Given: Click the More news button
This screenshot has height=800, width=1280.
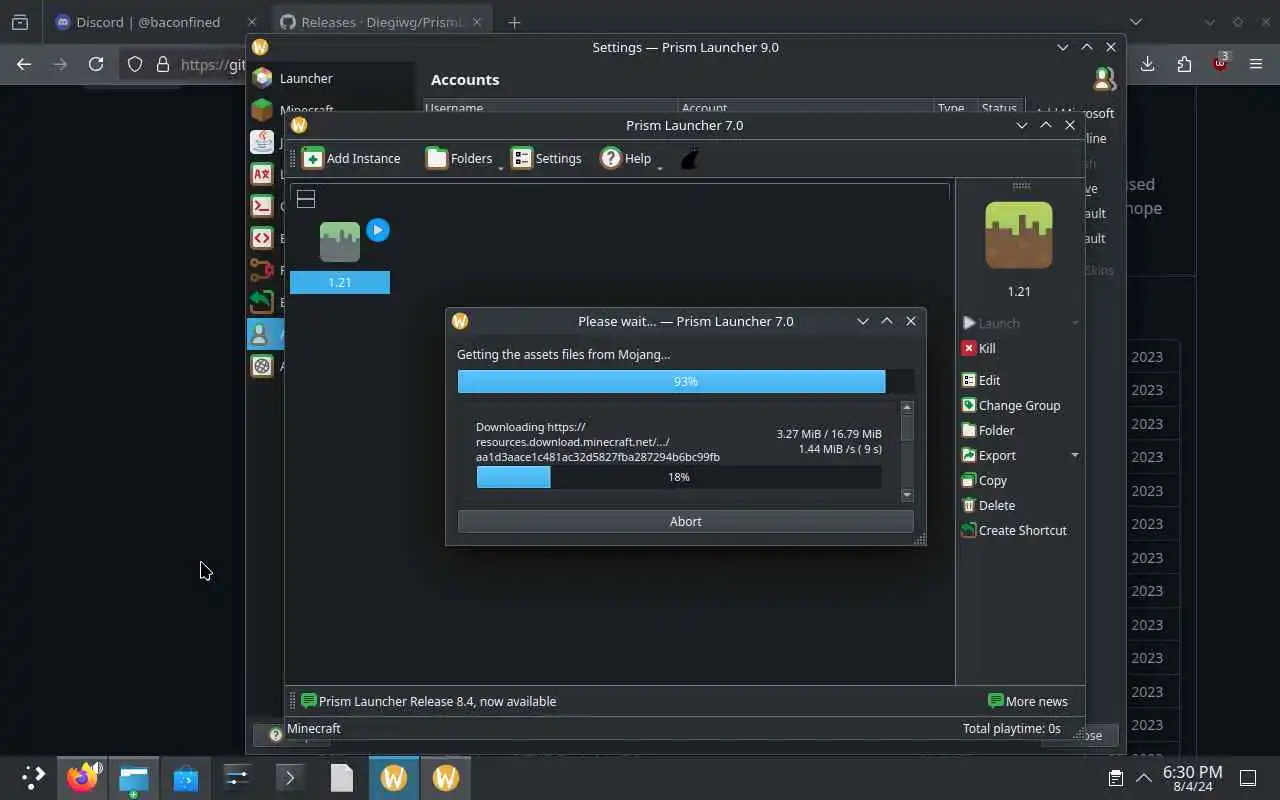Looking at the screenshot, I should click(1028, 701).
